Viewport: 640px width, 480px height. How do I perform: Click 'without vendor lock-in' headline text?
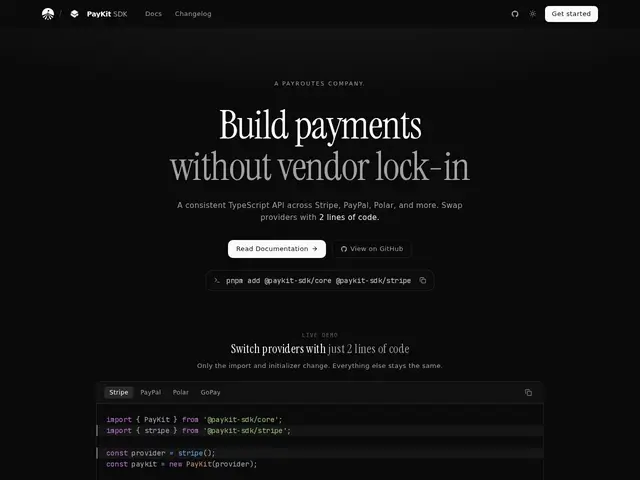(x=320, y=167)
